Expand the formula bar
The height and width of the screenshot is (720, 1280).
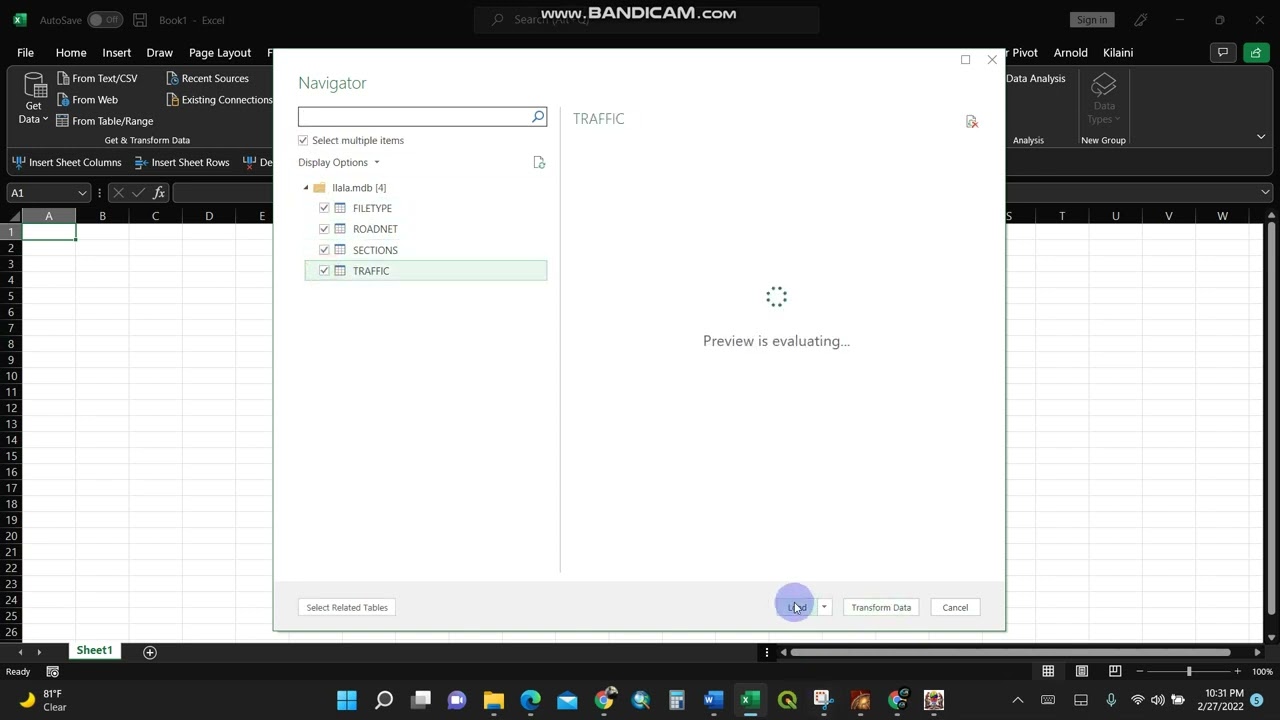(1265, 193)
